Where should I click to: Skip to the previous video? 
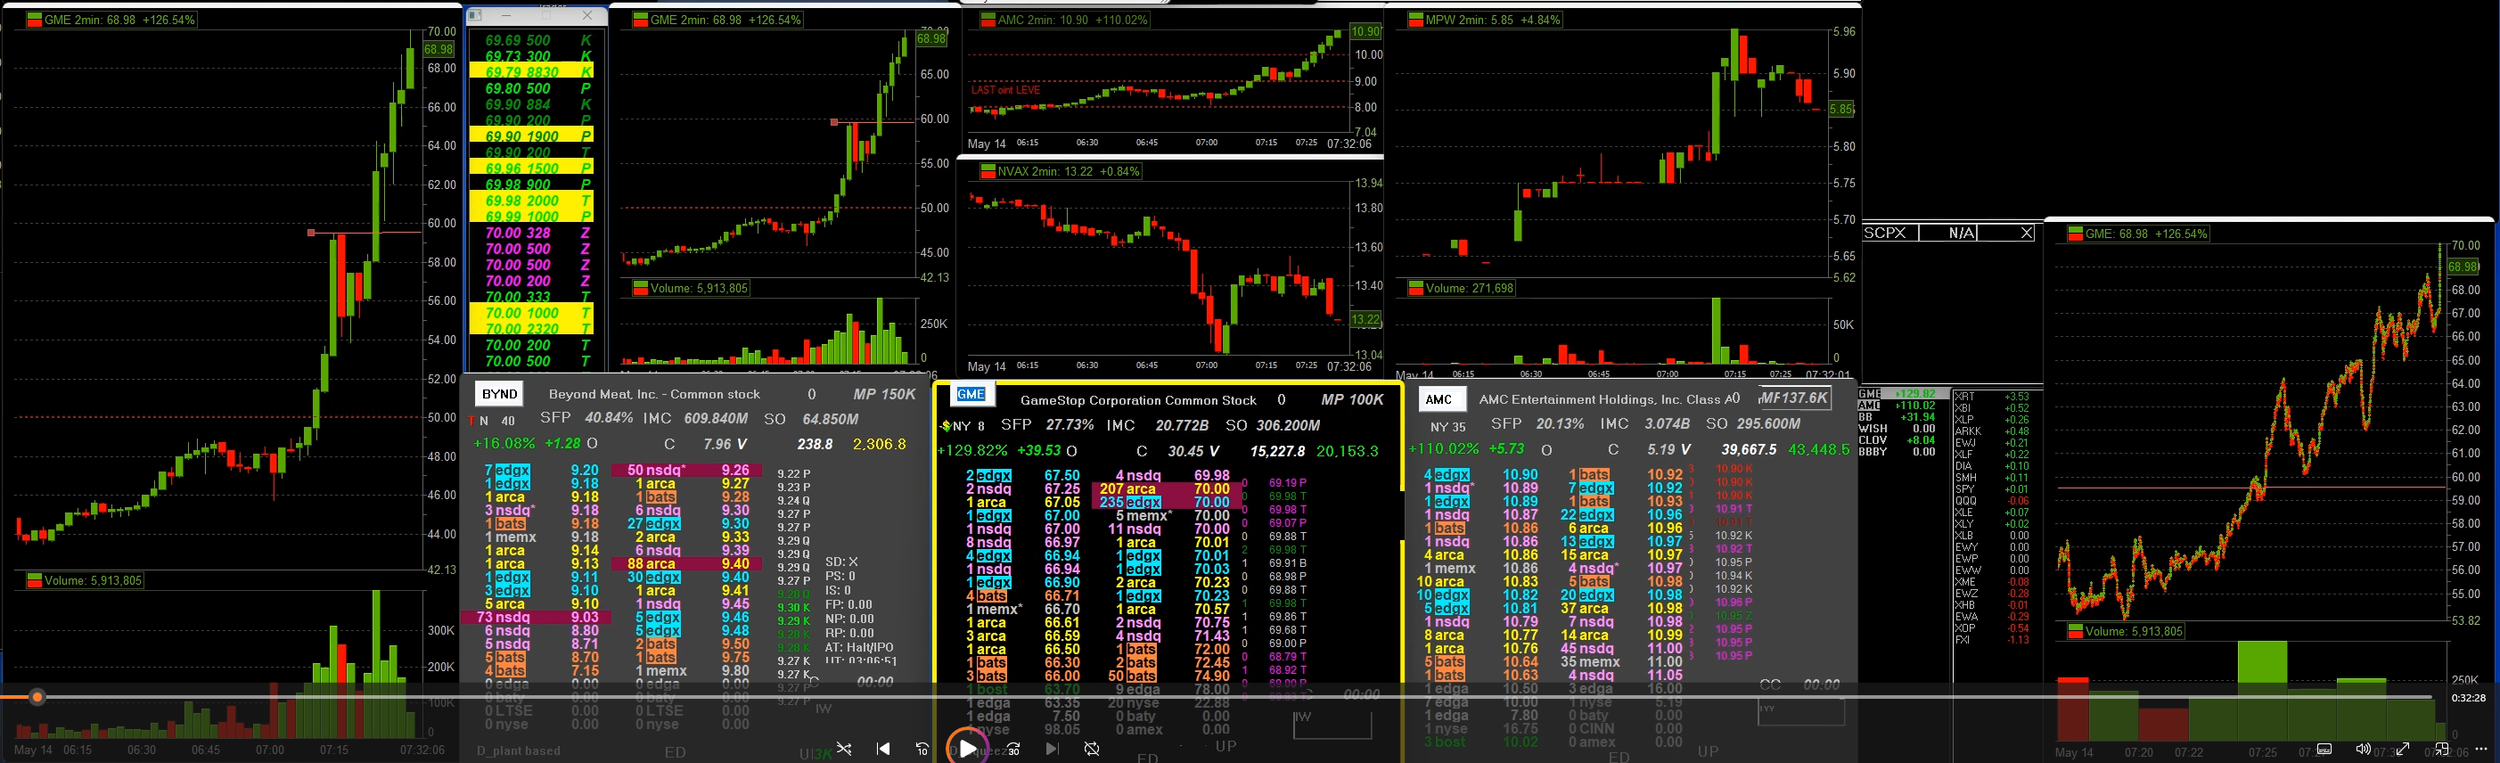point(883,749)
